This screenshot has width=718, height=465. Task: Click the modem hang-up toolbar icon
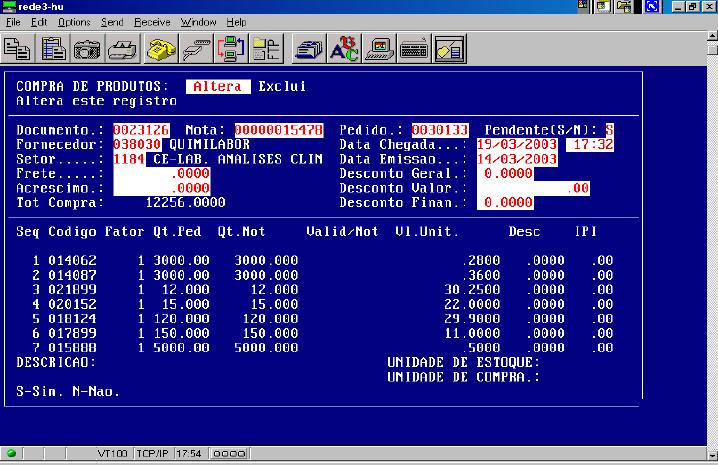click(196, 49)
